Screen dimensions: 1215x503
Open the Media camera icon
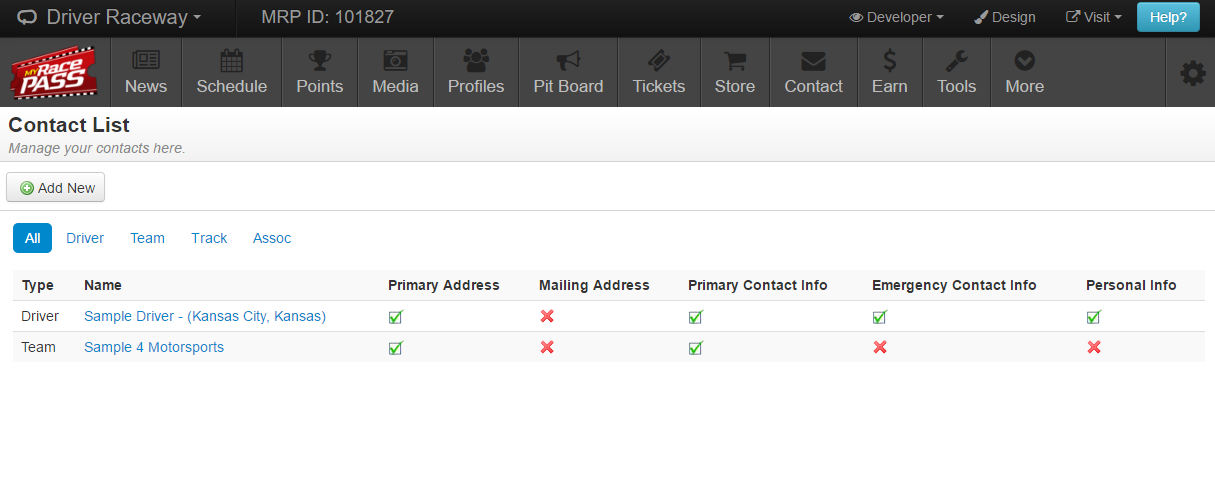click(395, 60)
